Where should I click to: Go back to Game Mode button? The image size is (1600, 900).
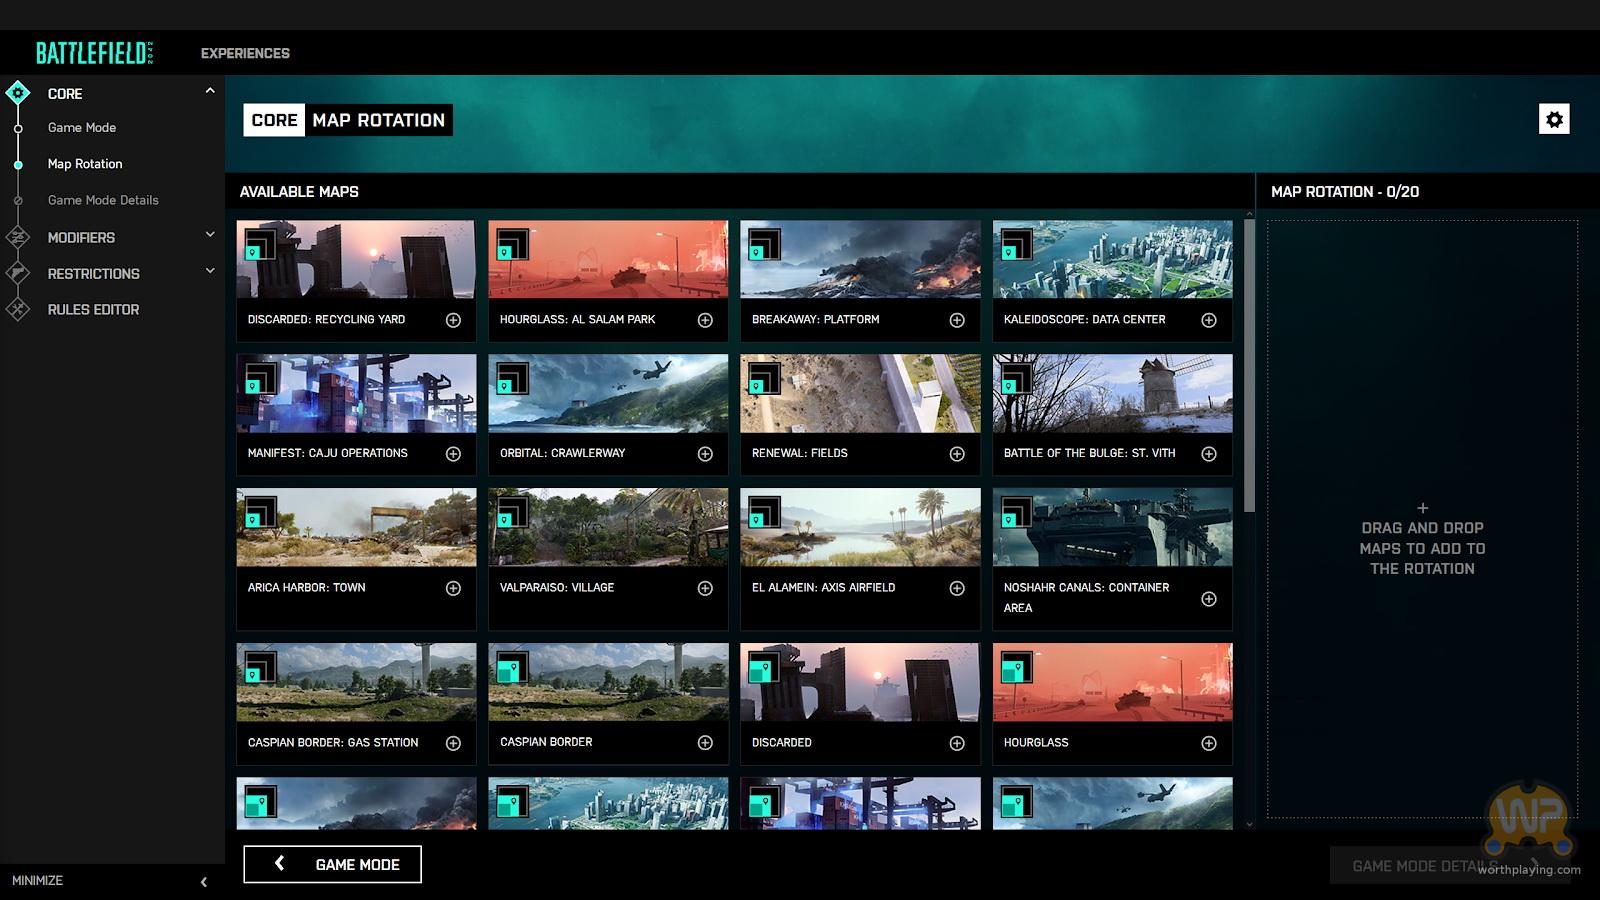click(x=332, y=864)
